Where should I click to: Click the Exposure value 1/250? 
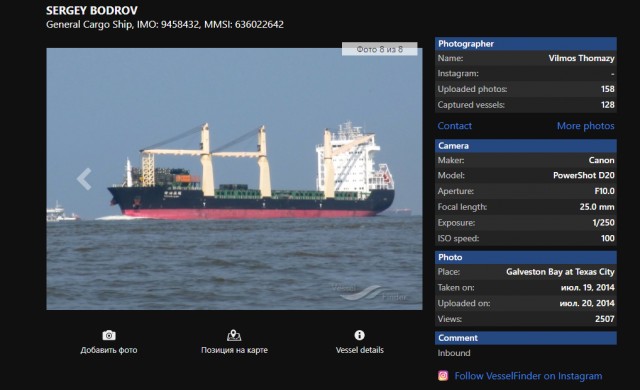pos(603,223)
